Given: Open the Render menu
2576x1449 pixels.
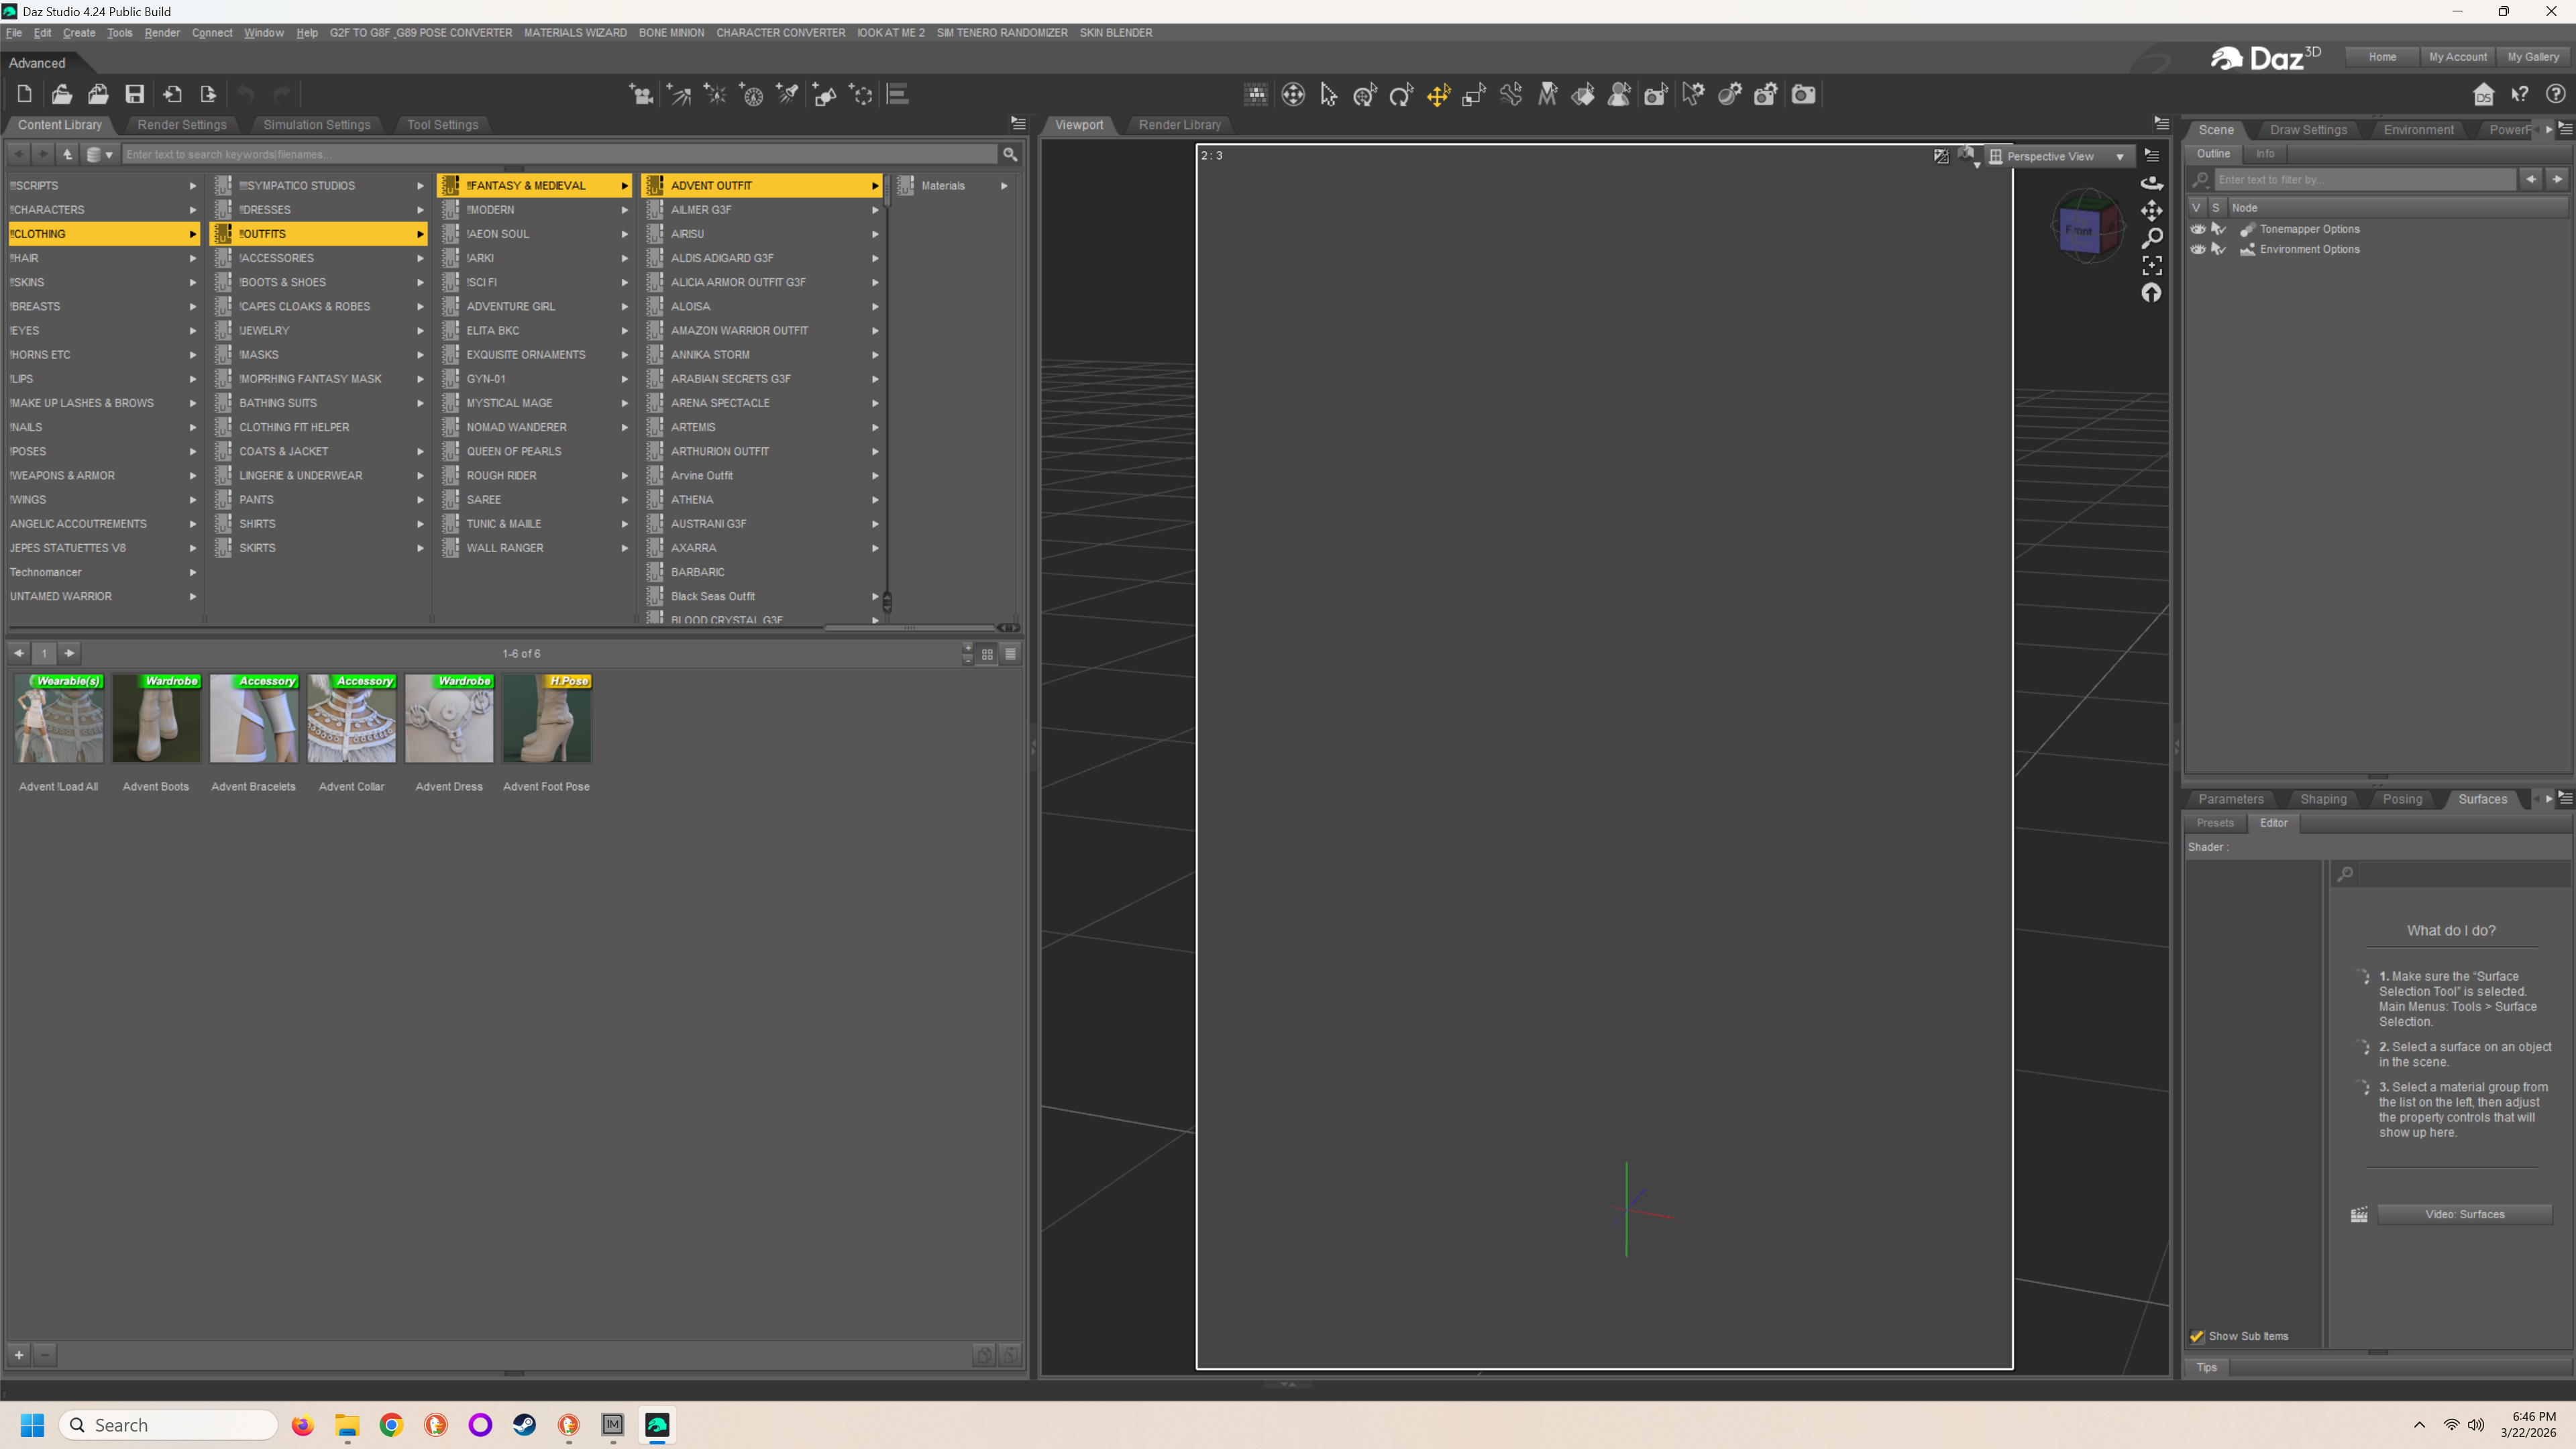Looking at the screenshot, I should 161,33.
